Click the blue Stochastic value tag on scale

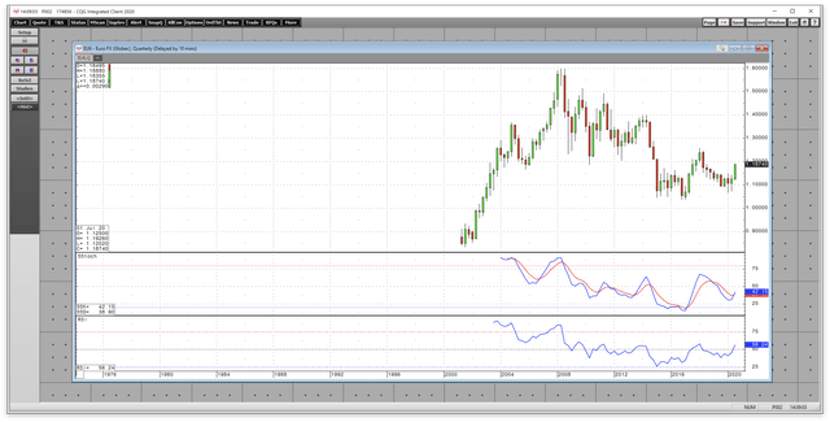[x=756, y=291]
